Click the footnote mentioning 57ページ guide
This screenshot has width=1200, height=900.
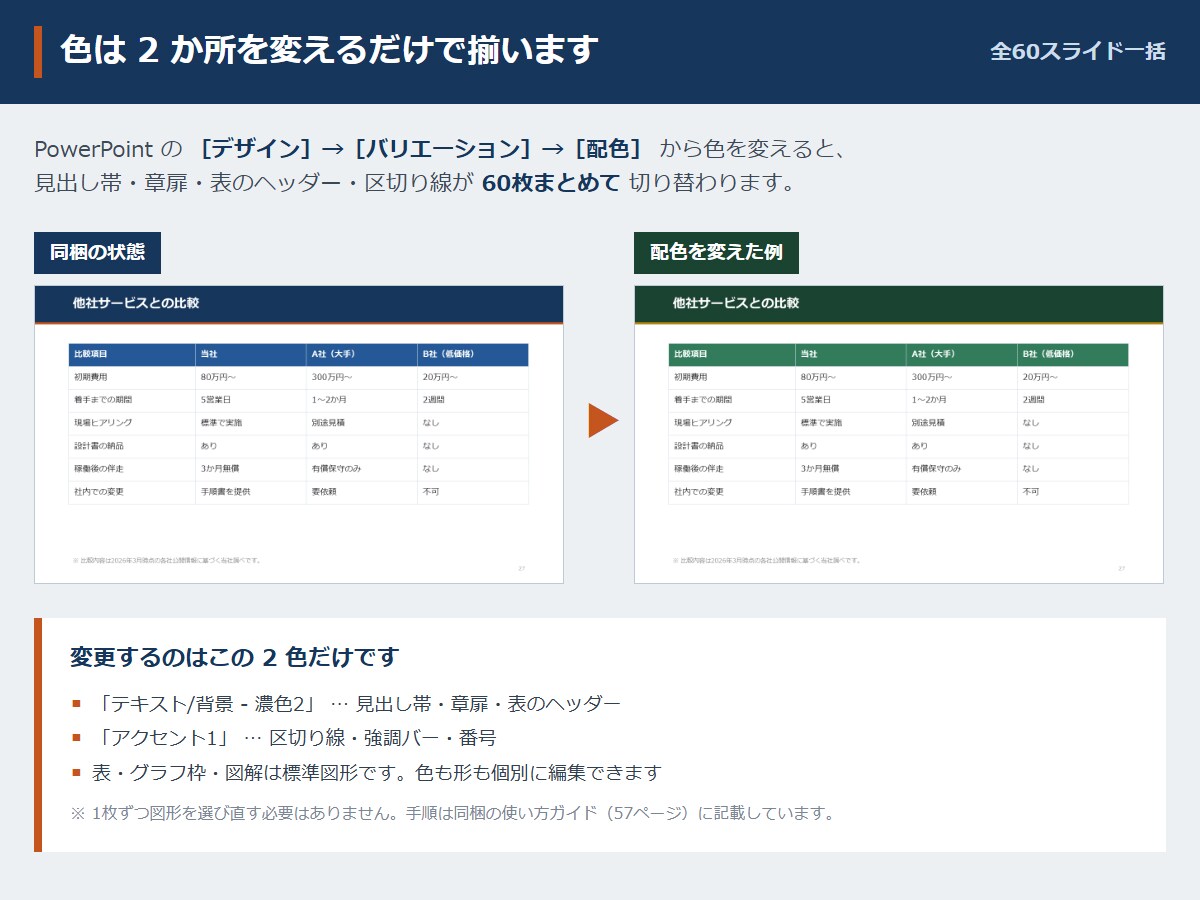(453, 813)
